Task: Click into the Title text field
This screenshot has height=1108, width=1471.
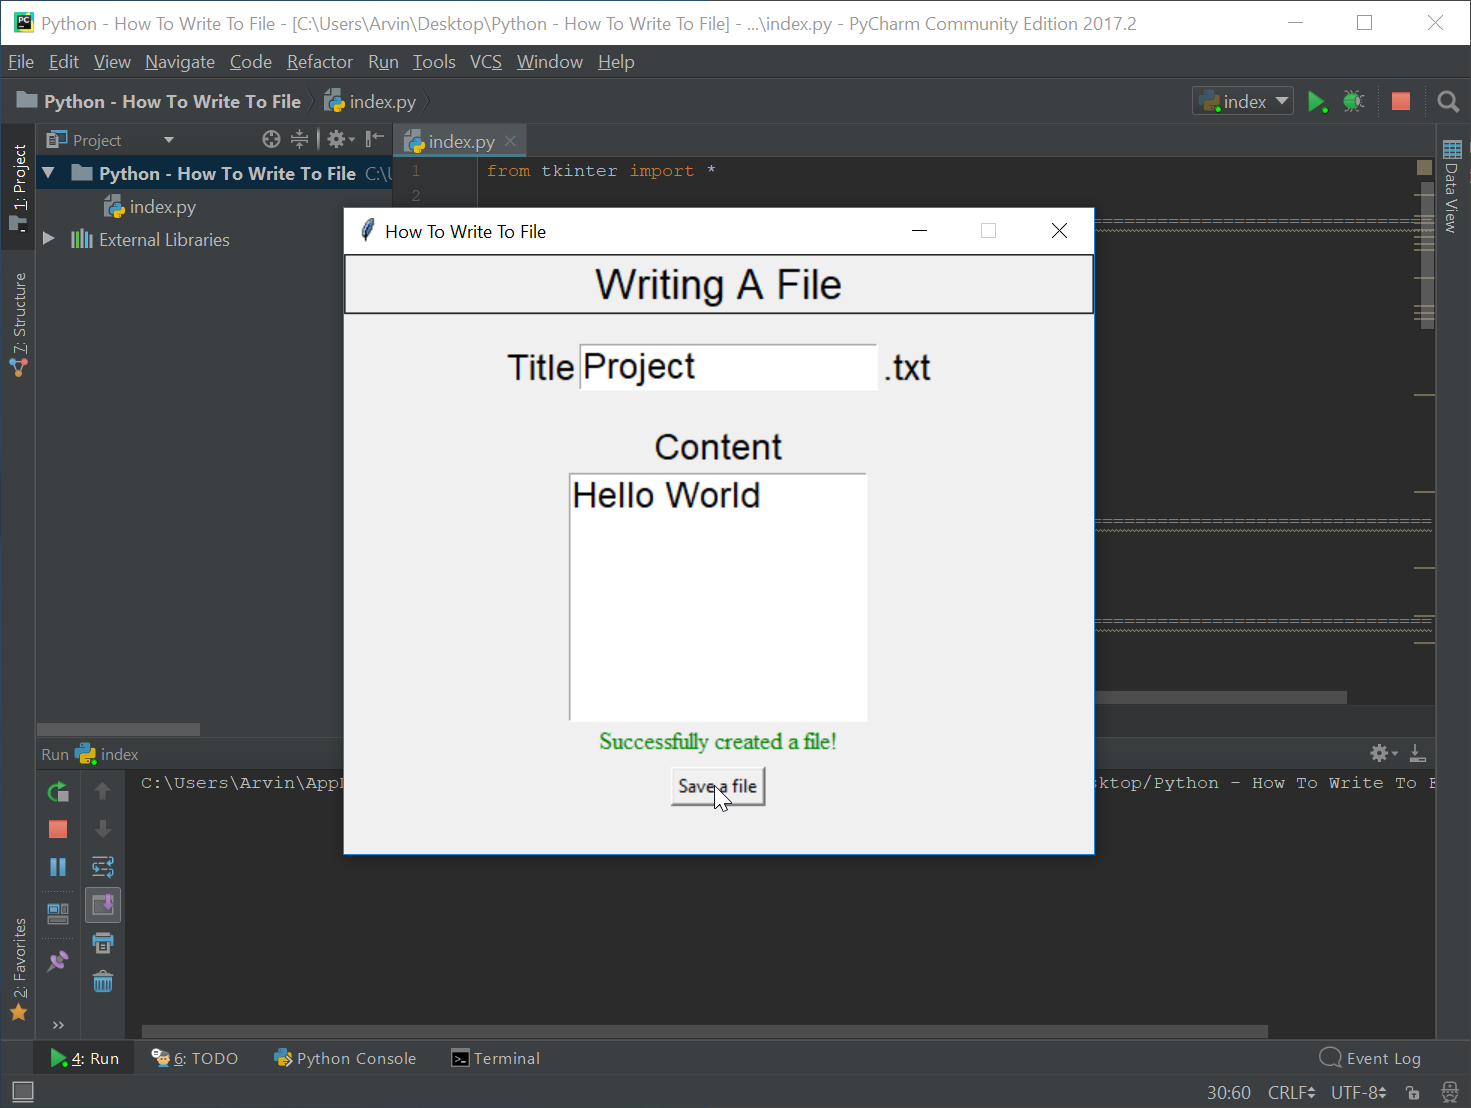Action: (x=728, y=368)
